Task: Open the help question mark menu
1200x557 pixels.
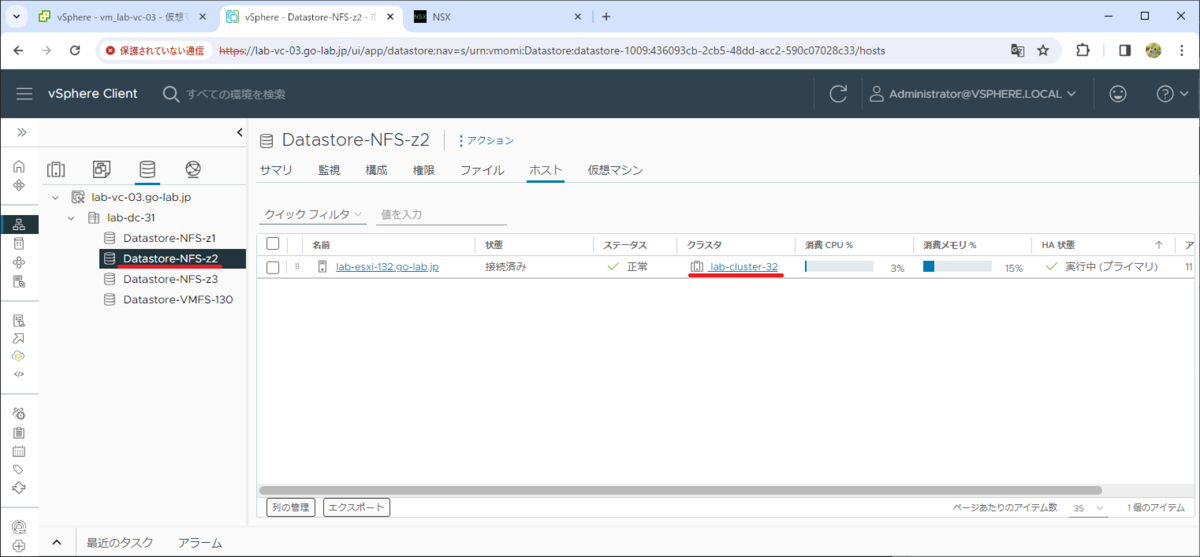Action: (x=1170, y=93)
